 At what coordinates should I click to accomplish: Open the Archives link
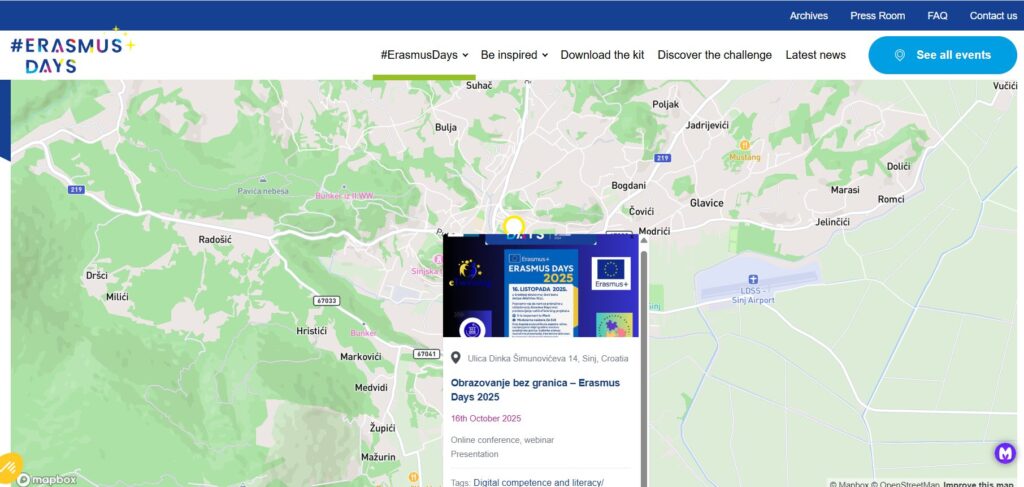(x=808, y=15)
